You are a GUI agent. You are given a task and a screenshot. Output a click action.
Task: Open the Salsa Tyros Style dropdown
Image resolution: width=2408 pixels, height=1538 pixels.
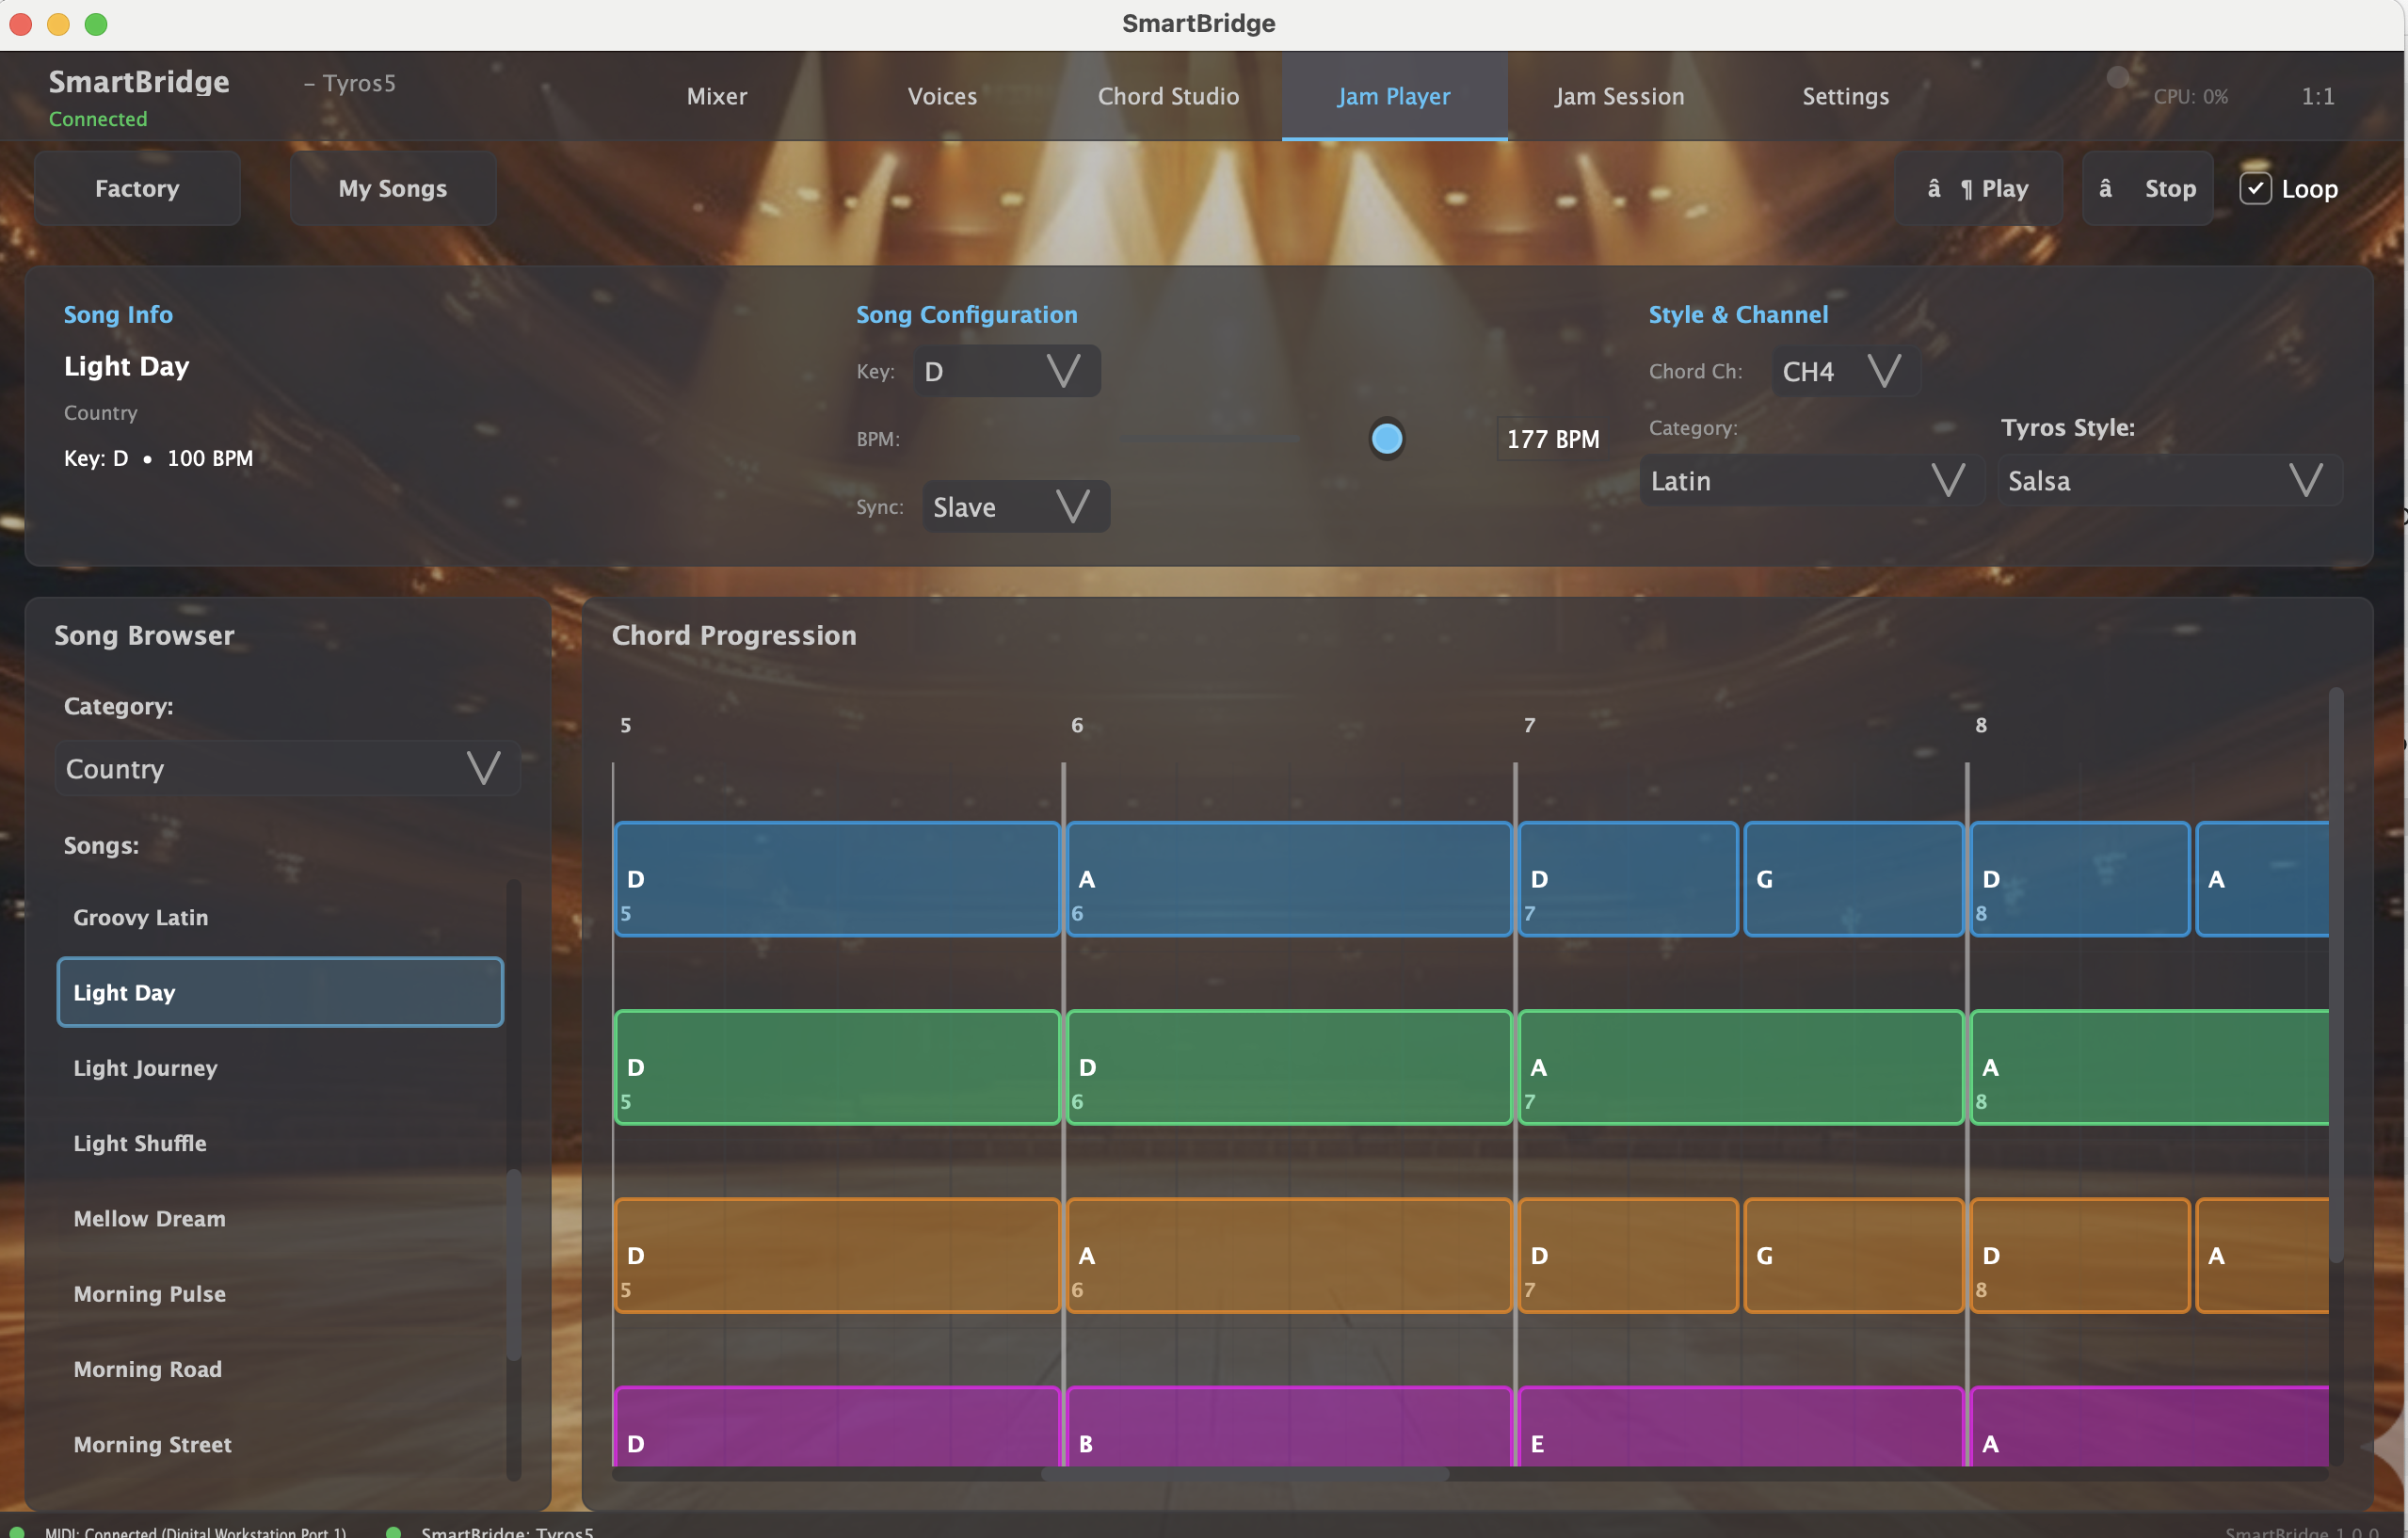[x=2305, y=481]
